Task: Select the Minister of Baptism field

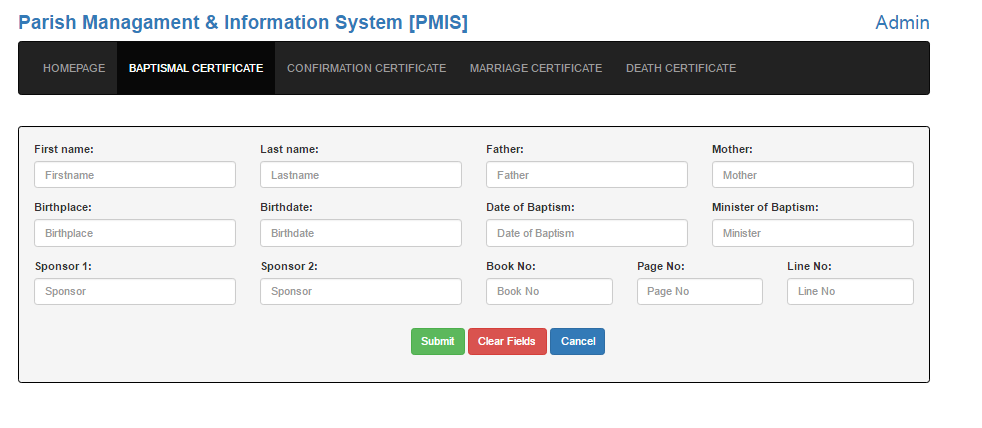Action: [x=813, y=233]
